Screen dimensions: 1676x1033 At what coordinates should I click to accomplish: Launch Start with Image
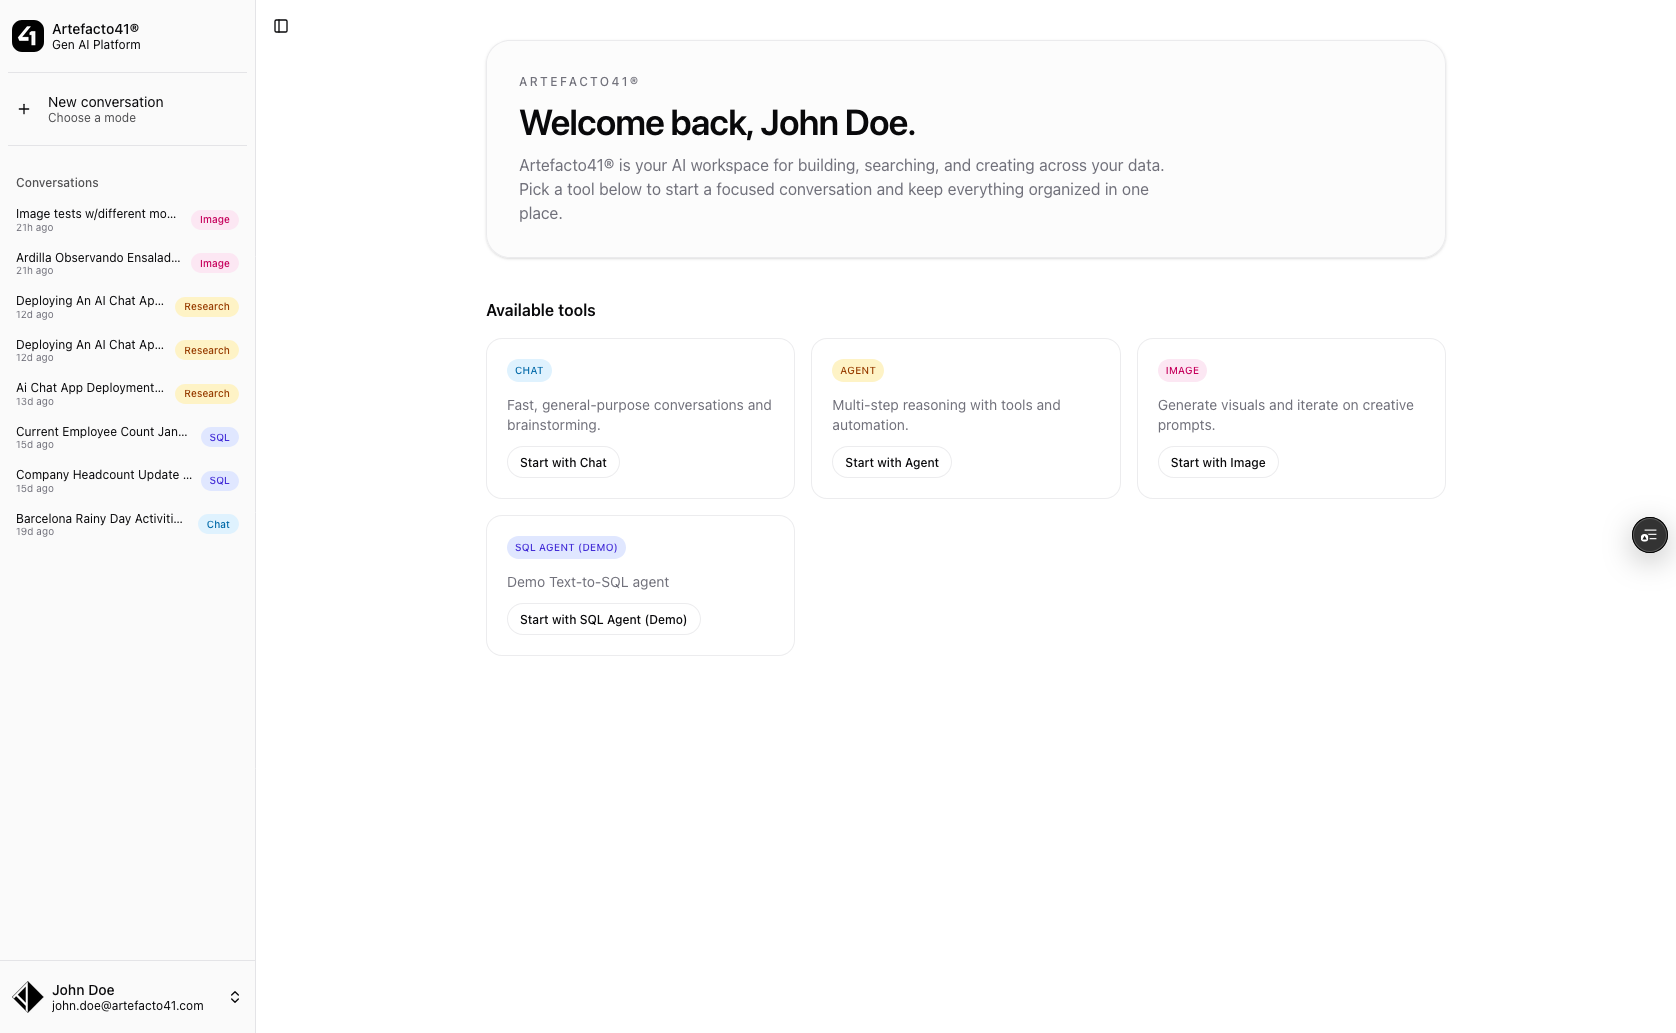1217,462
